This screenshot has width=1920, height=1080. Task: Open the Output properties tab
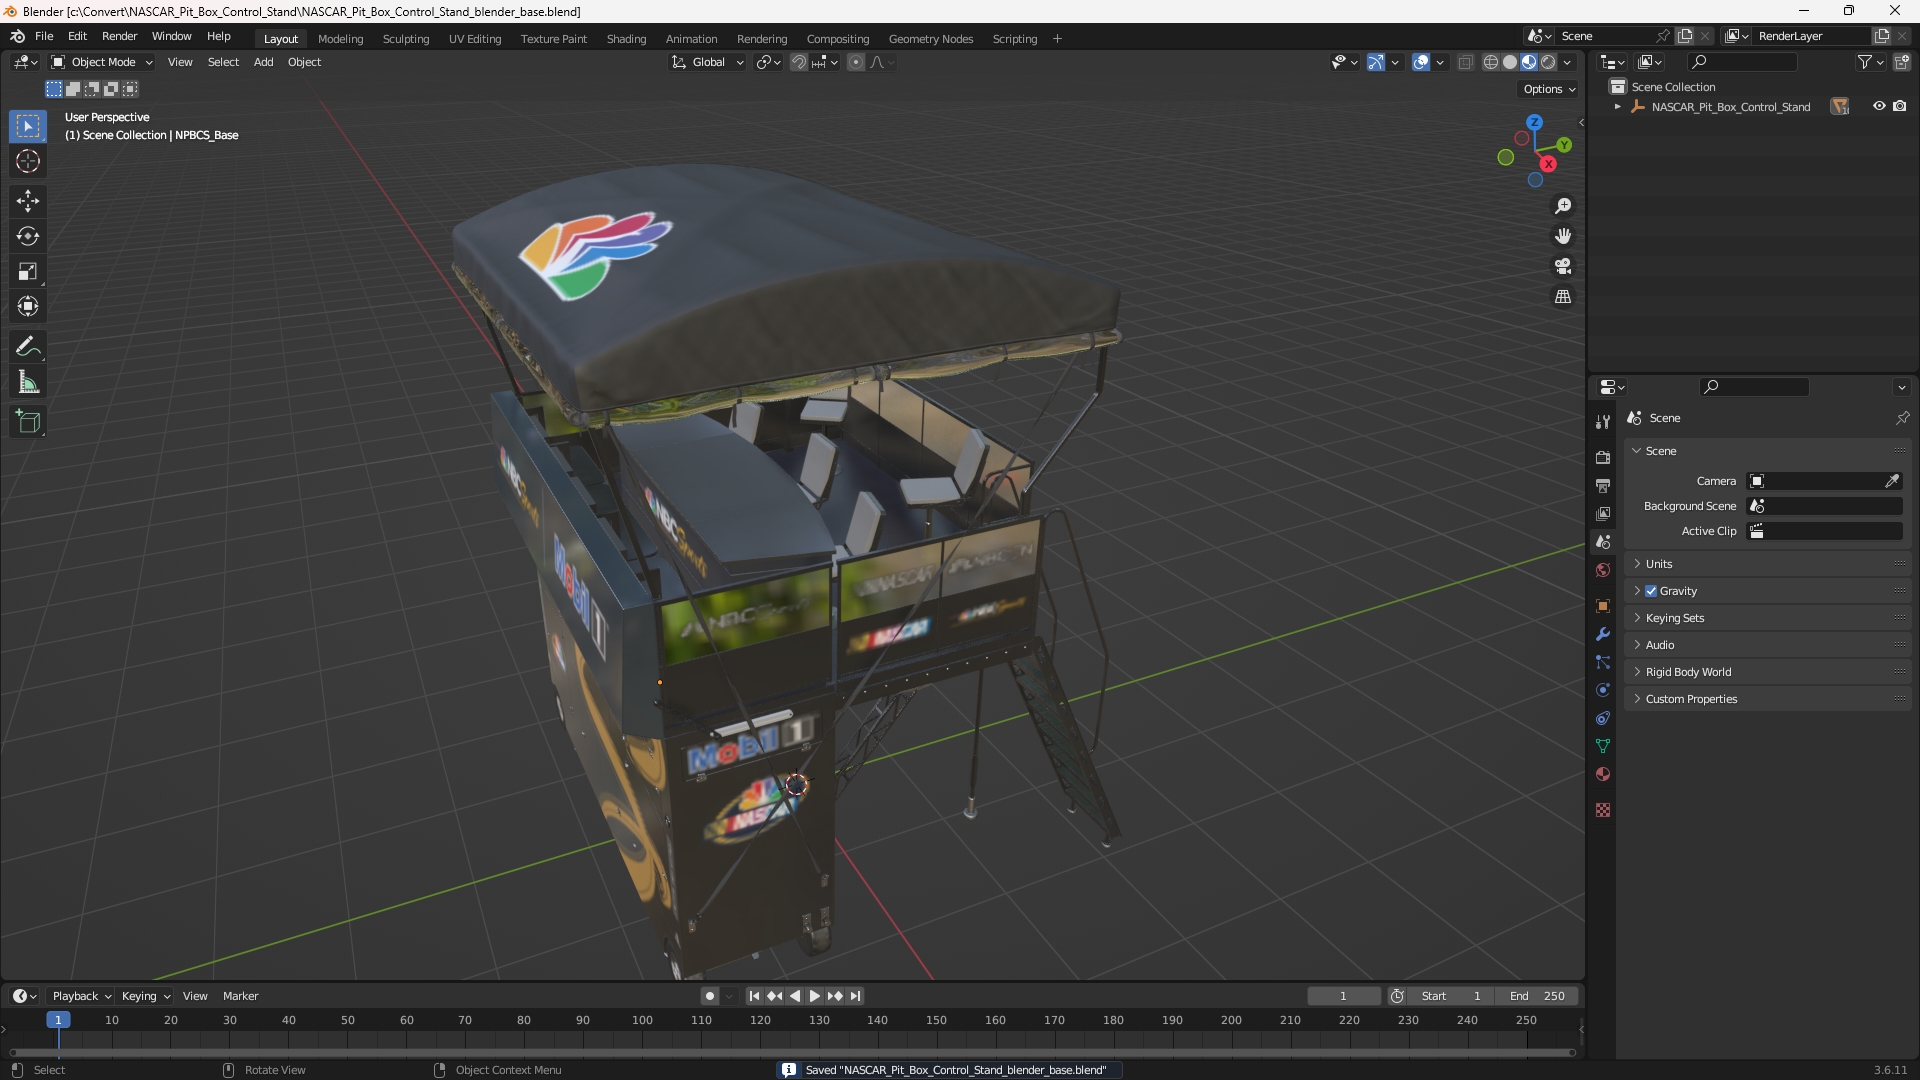click(1603, 485)
